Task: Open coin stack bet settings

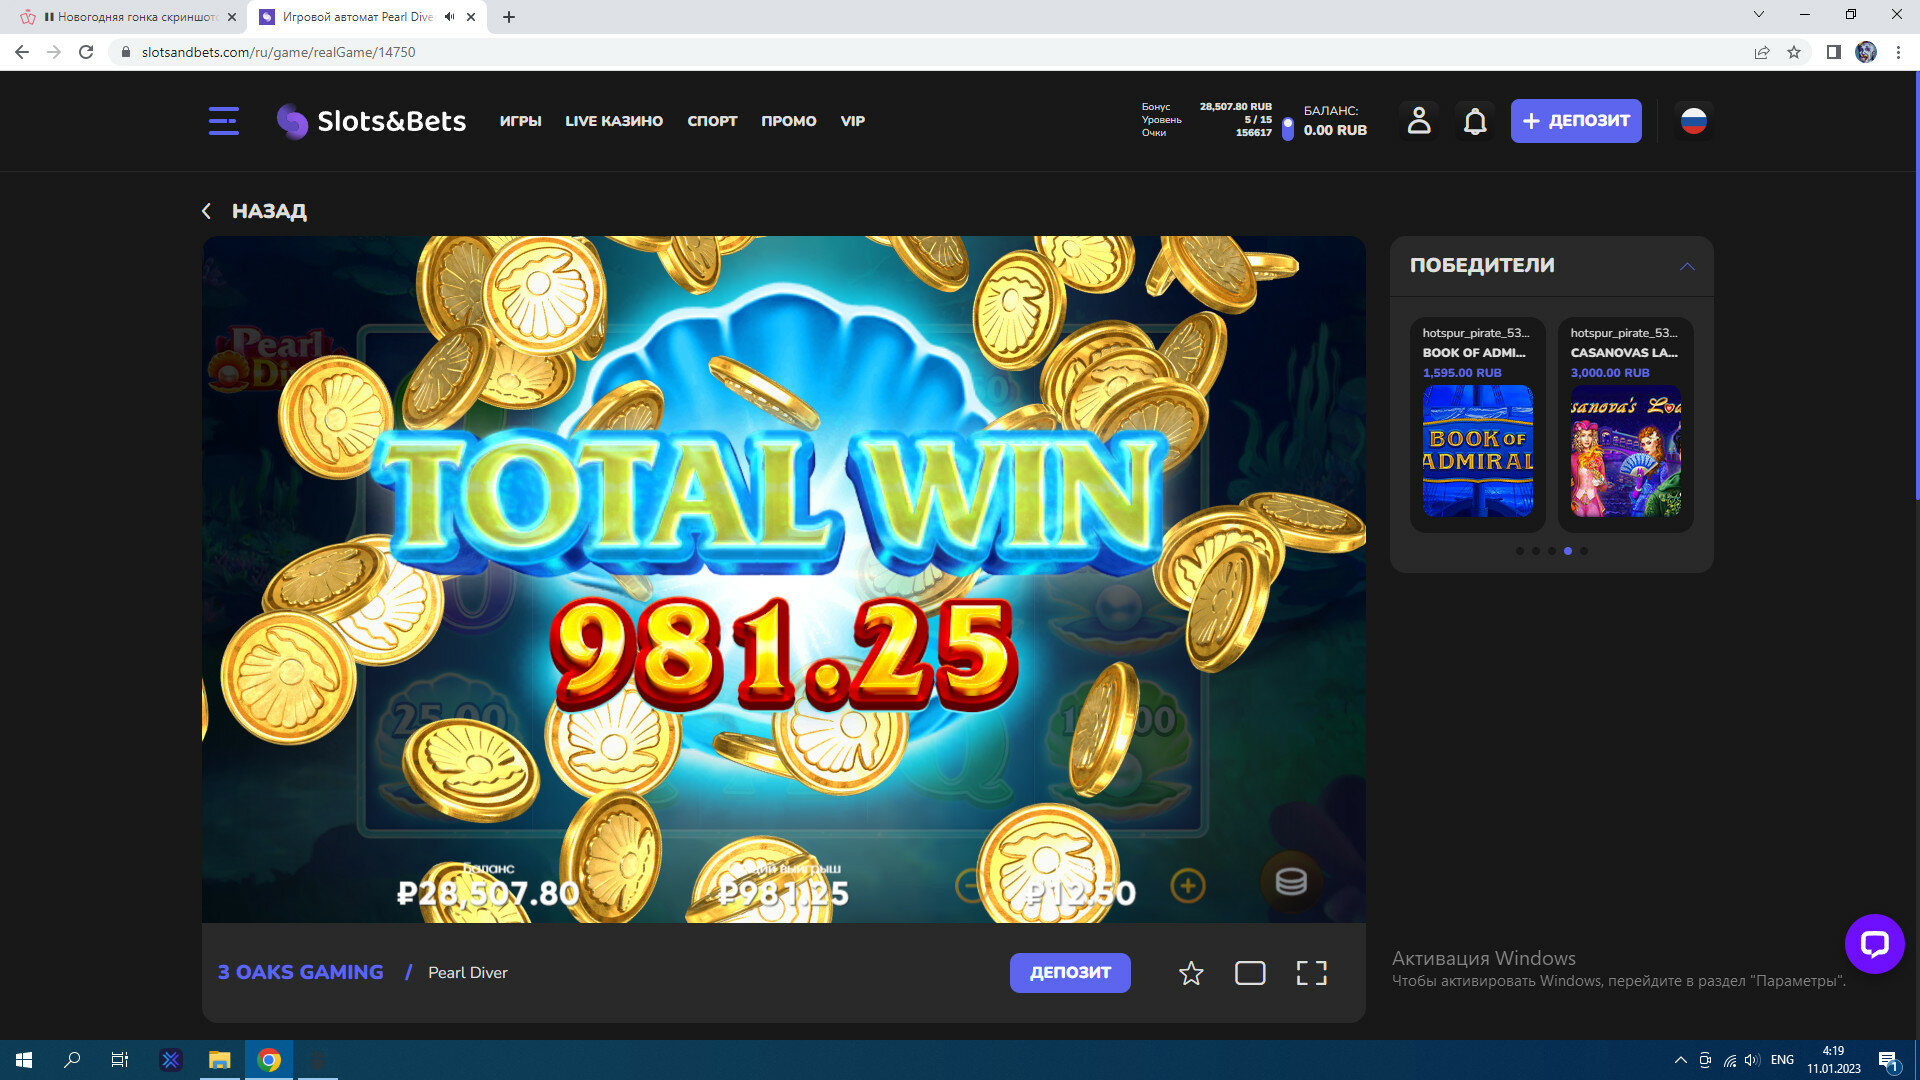Action: click(1290, 881)
